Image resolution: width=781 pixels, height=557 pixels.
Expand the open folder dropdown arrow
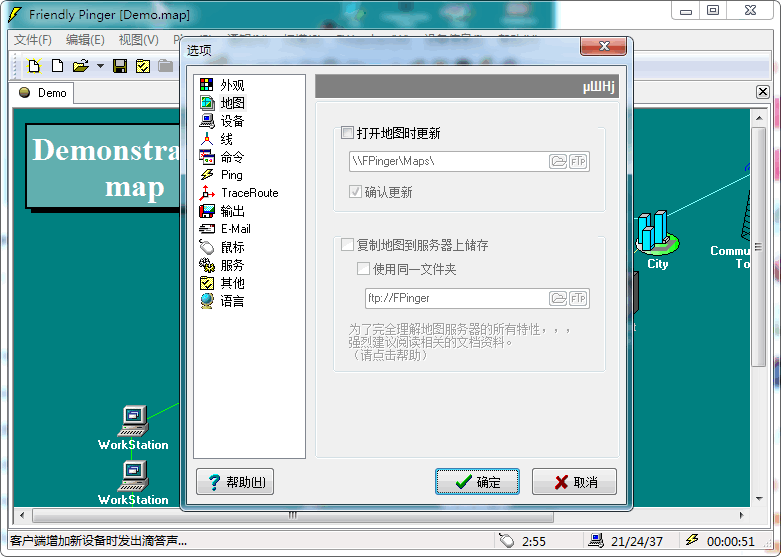pyautogui.click(x=101, y=66)
